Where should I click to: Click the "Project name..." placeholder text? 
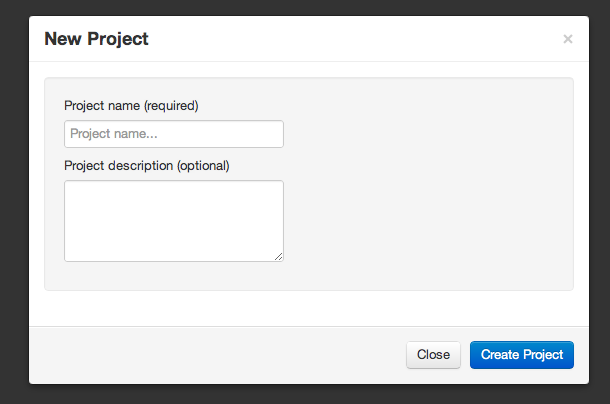pos(114,134)
